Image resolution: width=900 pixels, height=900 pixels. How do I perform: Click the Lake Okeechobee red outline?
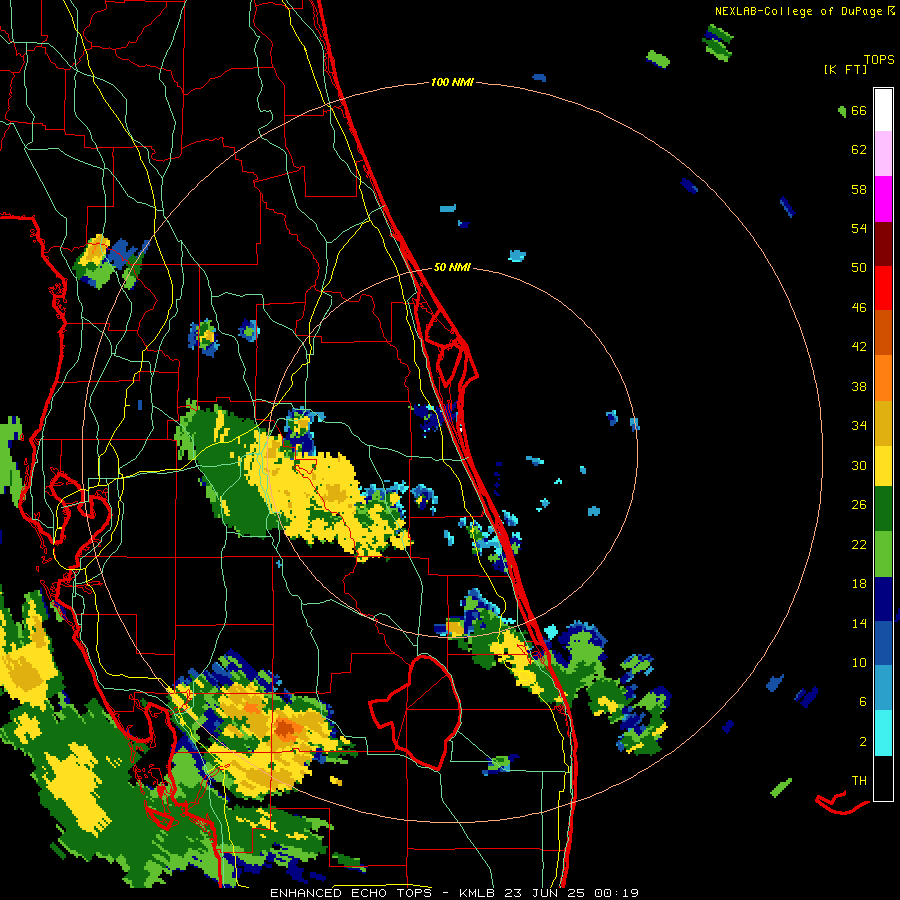click(x=414, y=712)
